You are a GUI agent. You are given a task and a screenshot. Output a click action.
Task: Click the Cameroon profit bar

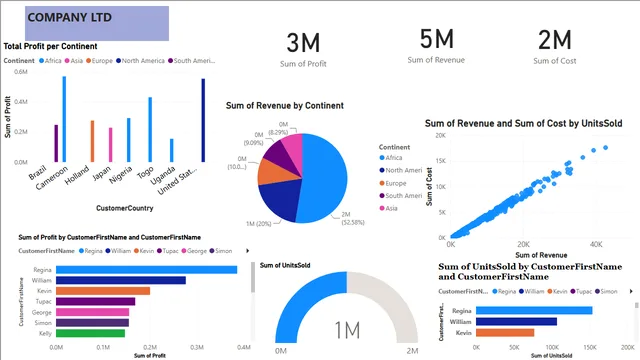[64, 119]
